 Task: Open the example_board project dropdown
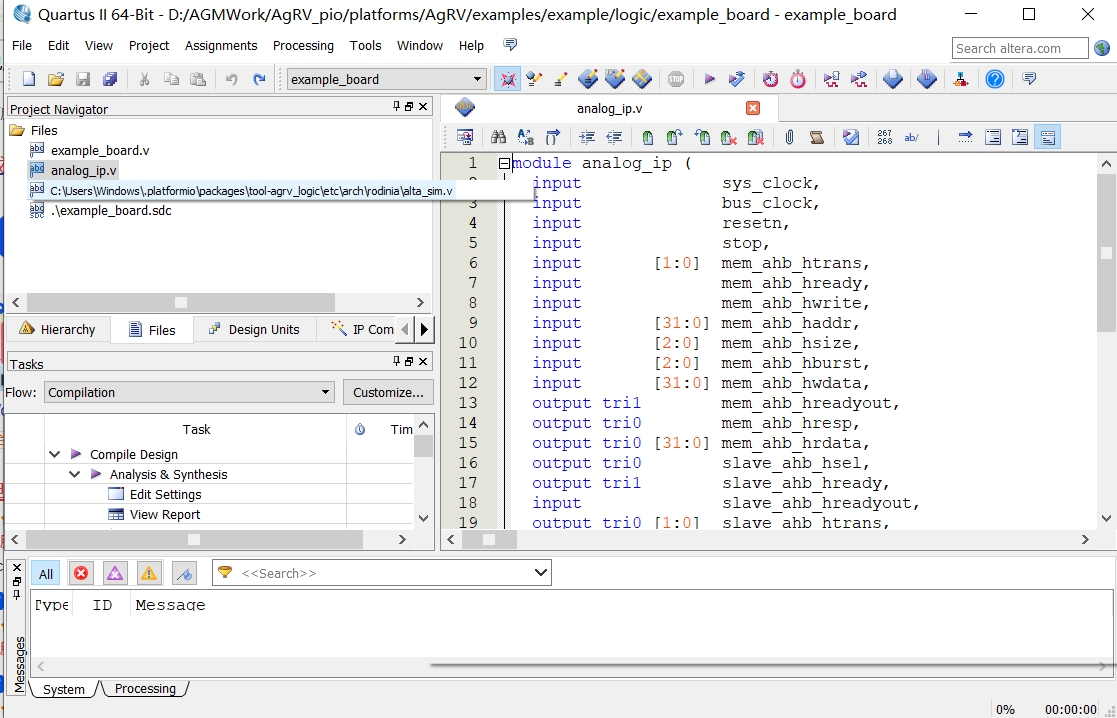tap(477, 79)
